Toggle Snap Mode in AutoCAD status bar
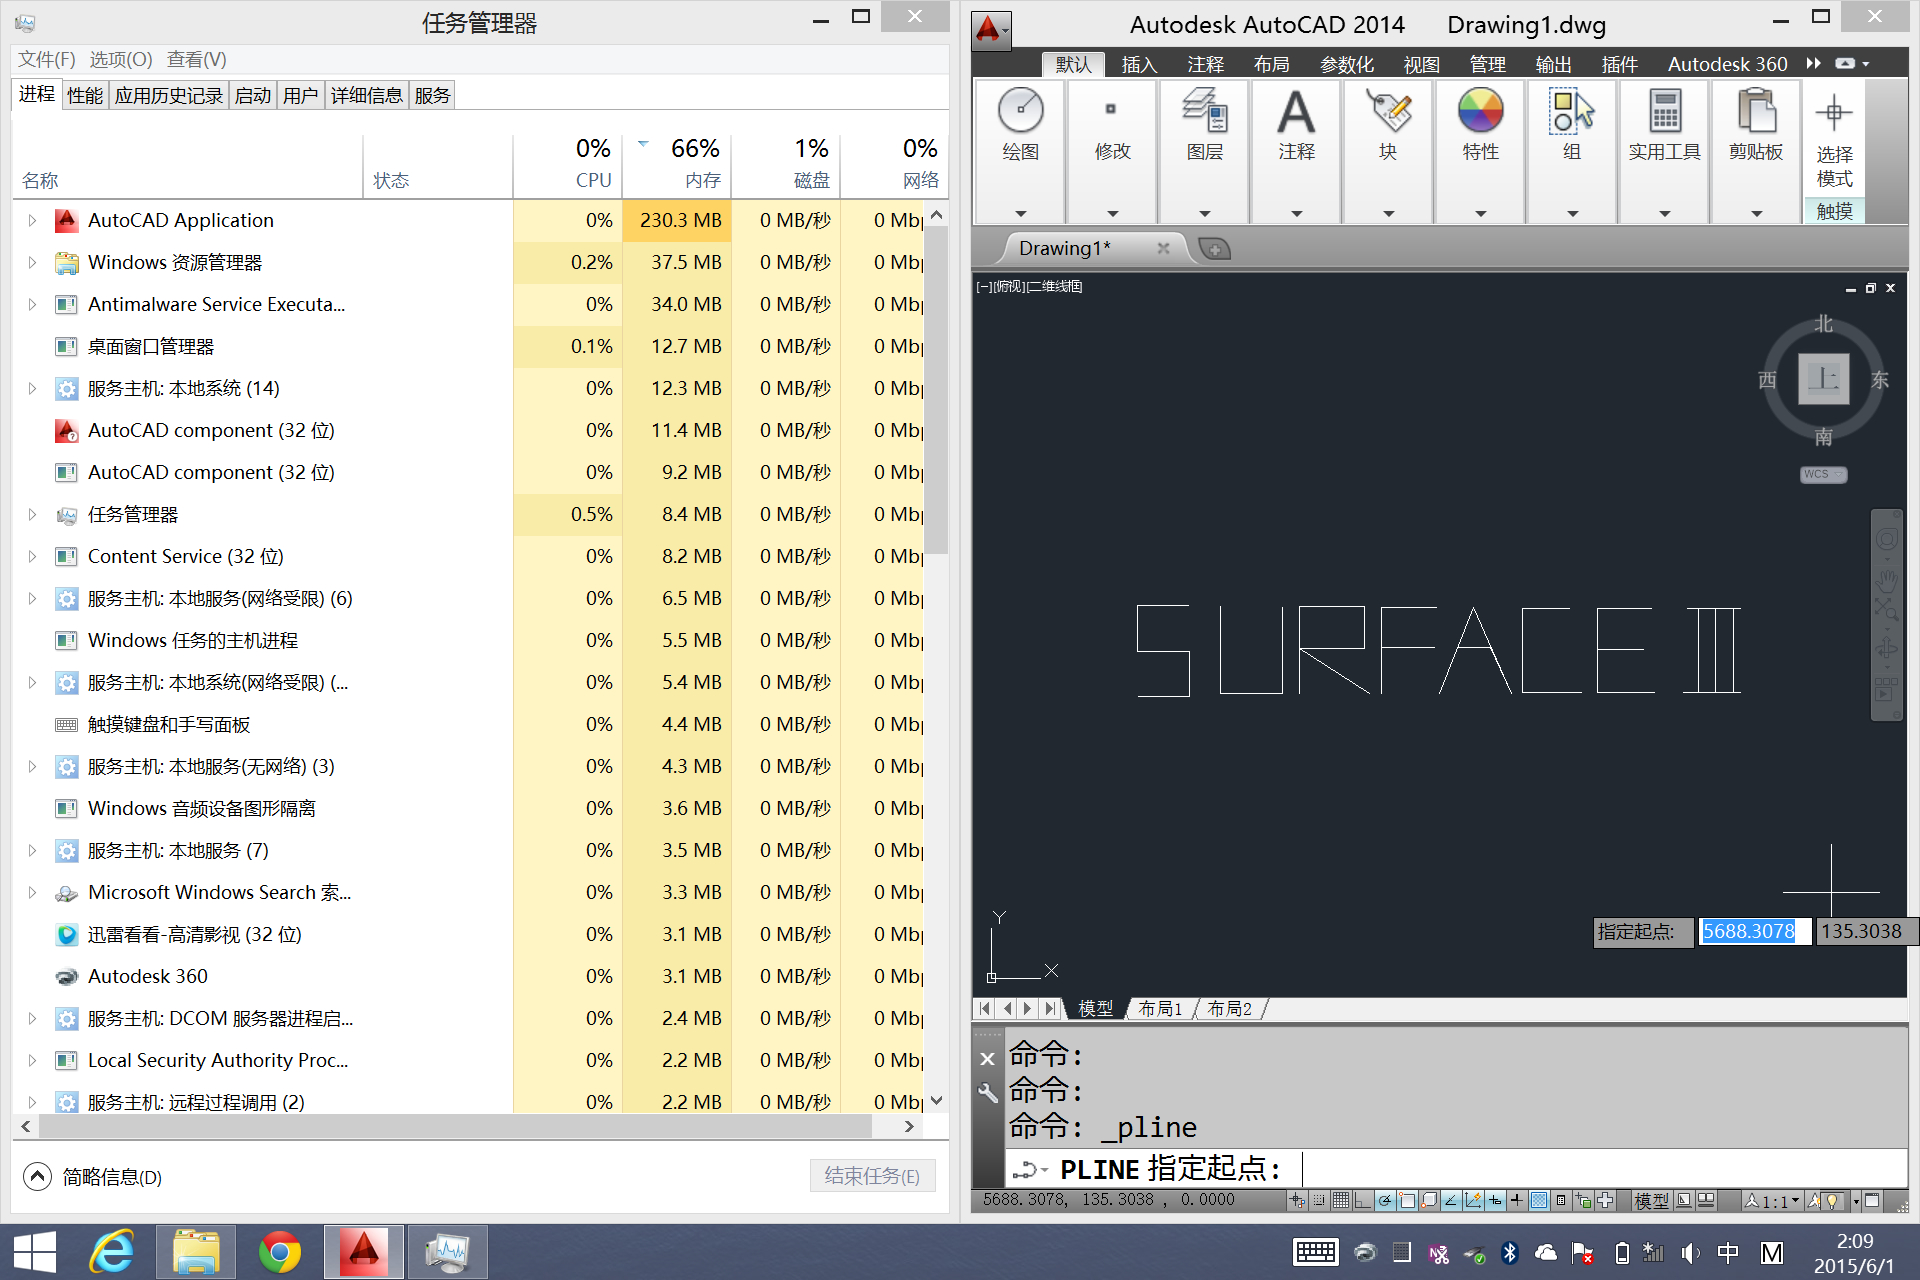 pyautogui.click(x=1319, y=1201)
